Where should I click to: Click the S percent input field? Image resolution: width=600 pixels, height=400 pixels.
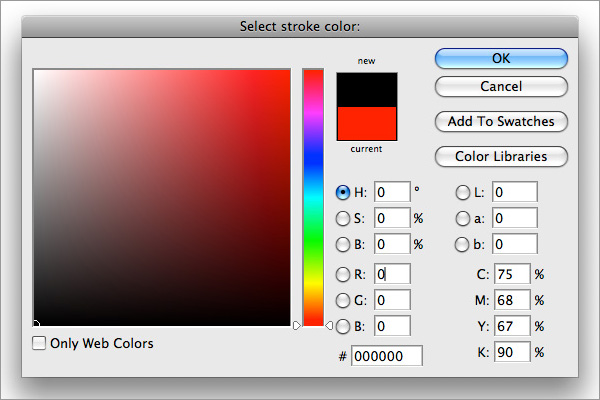pyautogui.click(x=392, y=218)
